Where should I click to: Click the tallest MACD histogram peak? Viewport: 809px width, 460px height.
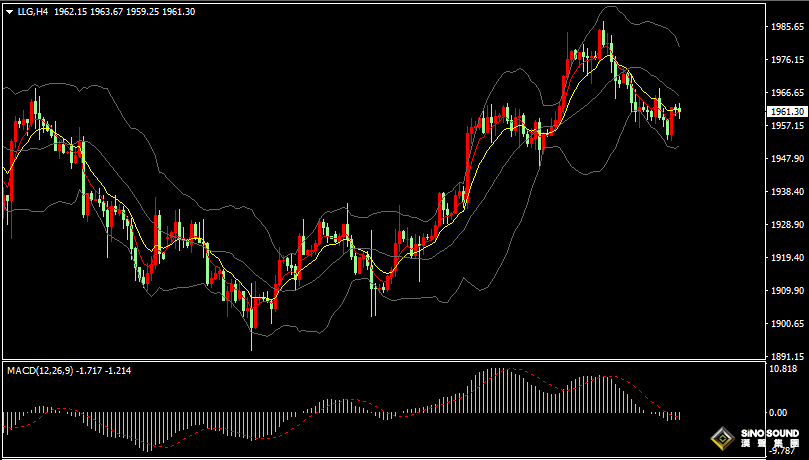[x=495, y=372]
